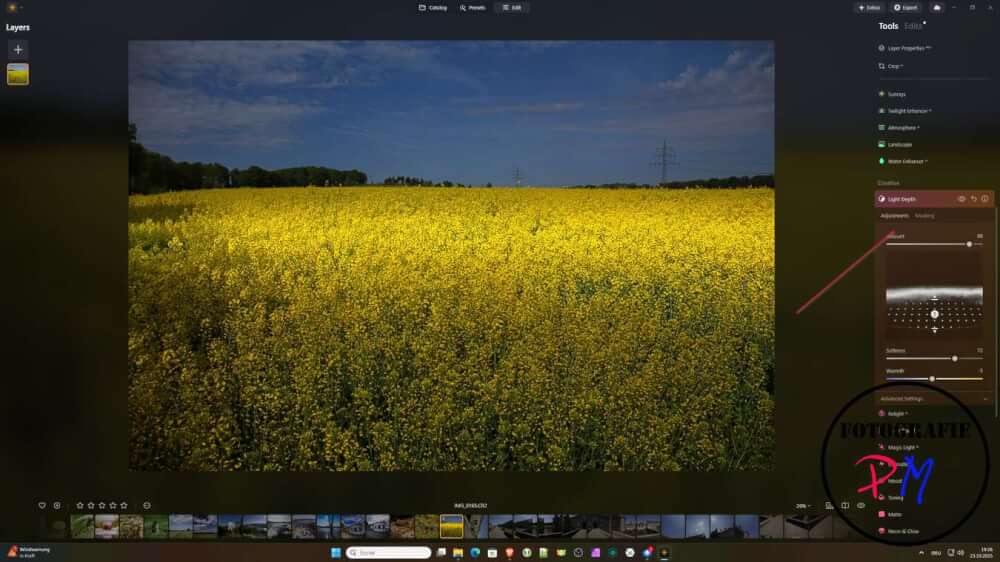Mark the photo as favorite with the heart

click(x=42, y=505)
